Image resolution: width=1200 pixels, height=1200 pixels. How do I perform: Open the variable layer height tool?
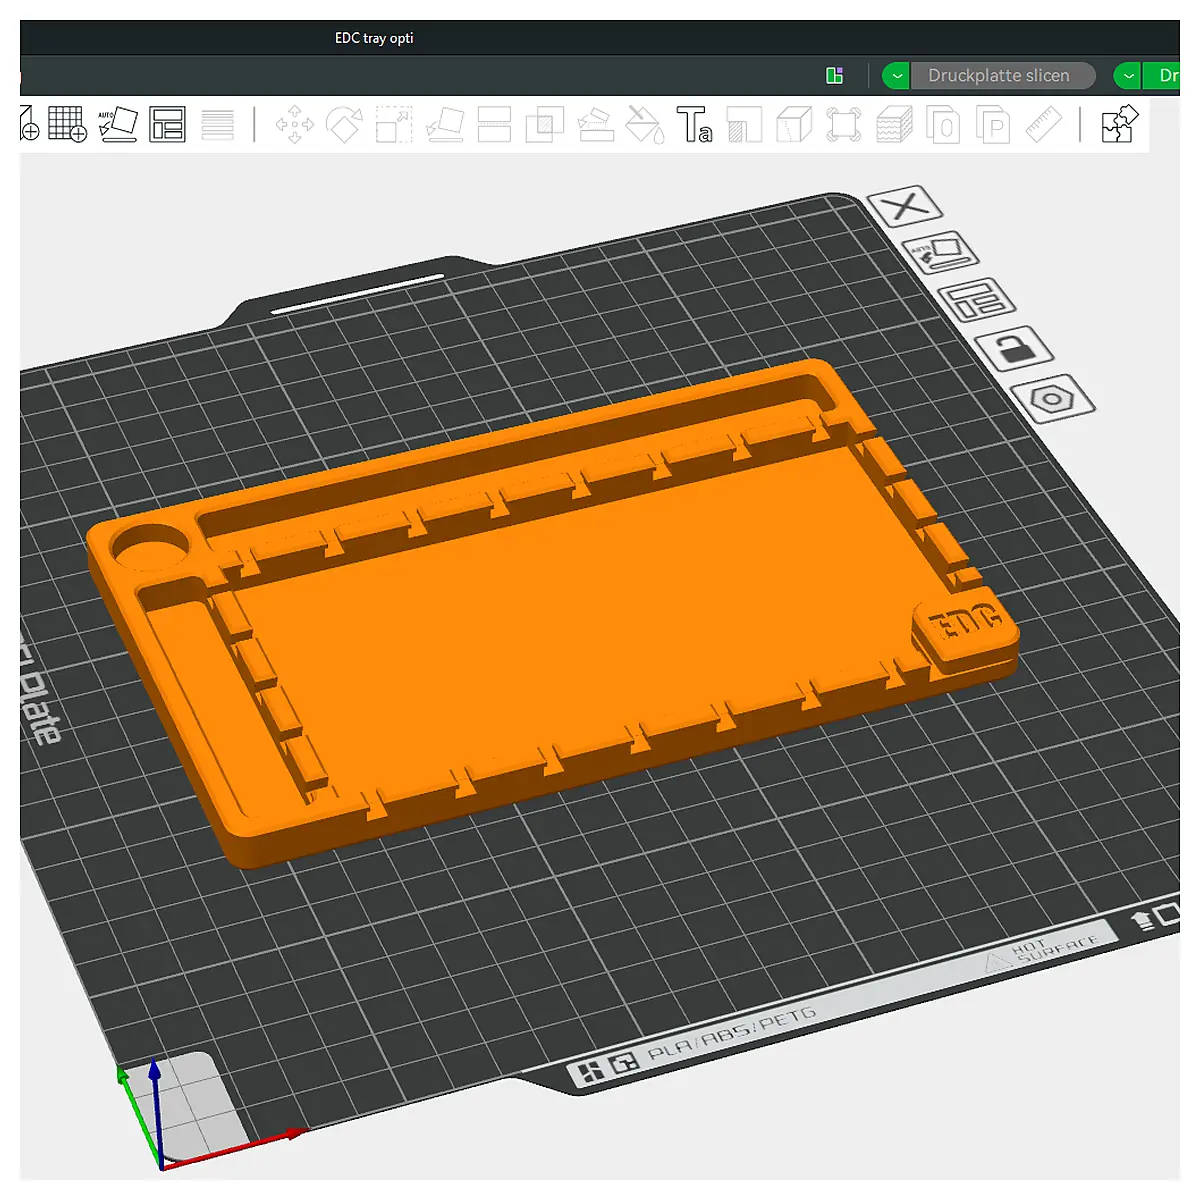[x=217, y=125]
